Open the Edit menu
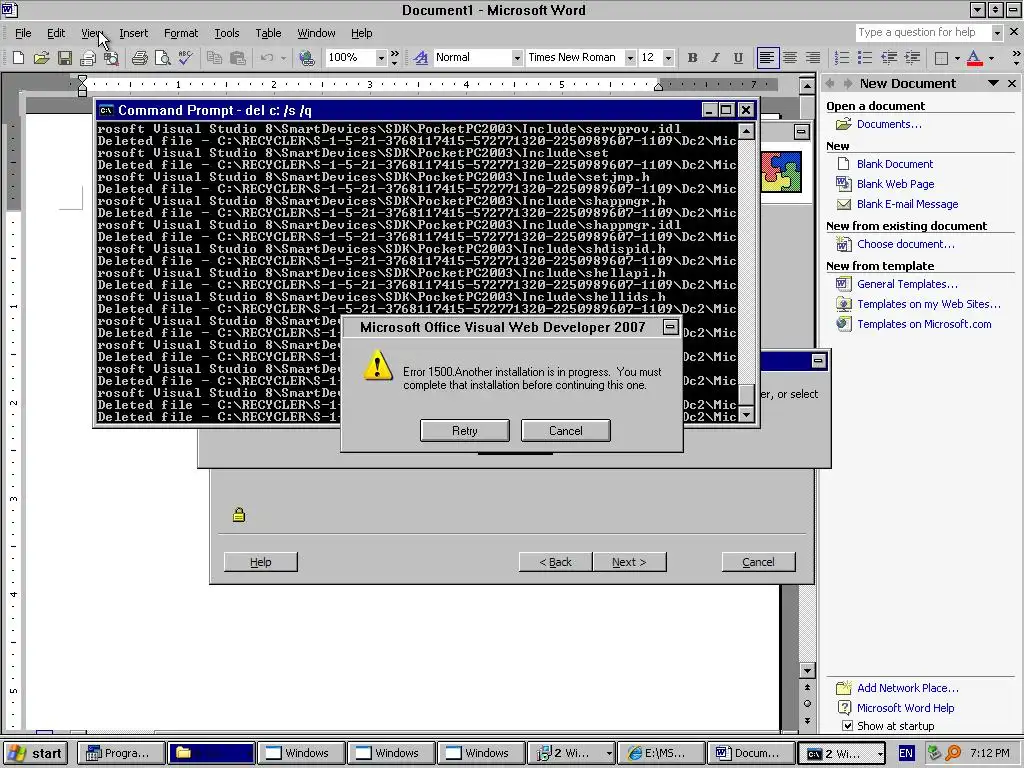Screen dimensions: 1024x768 point(56,33)
